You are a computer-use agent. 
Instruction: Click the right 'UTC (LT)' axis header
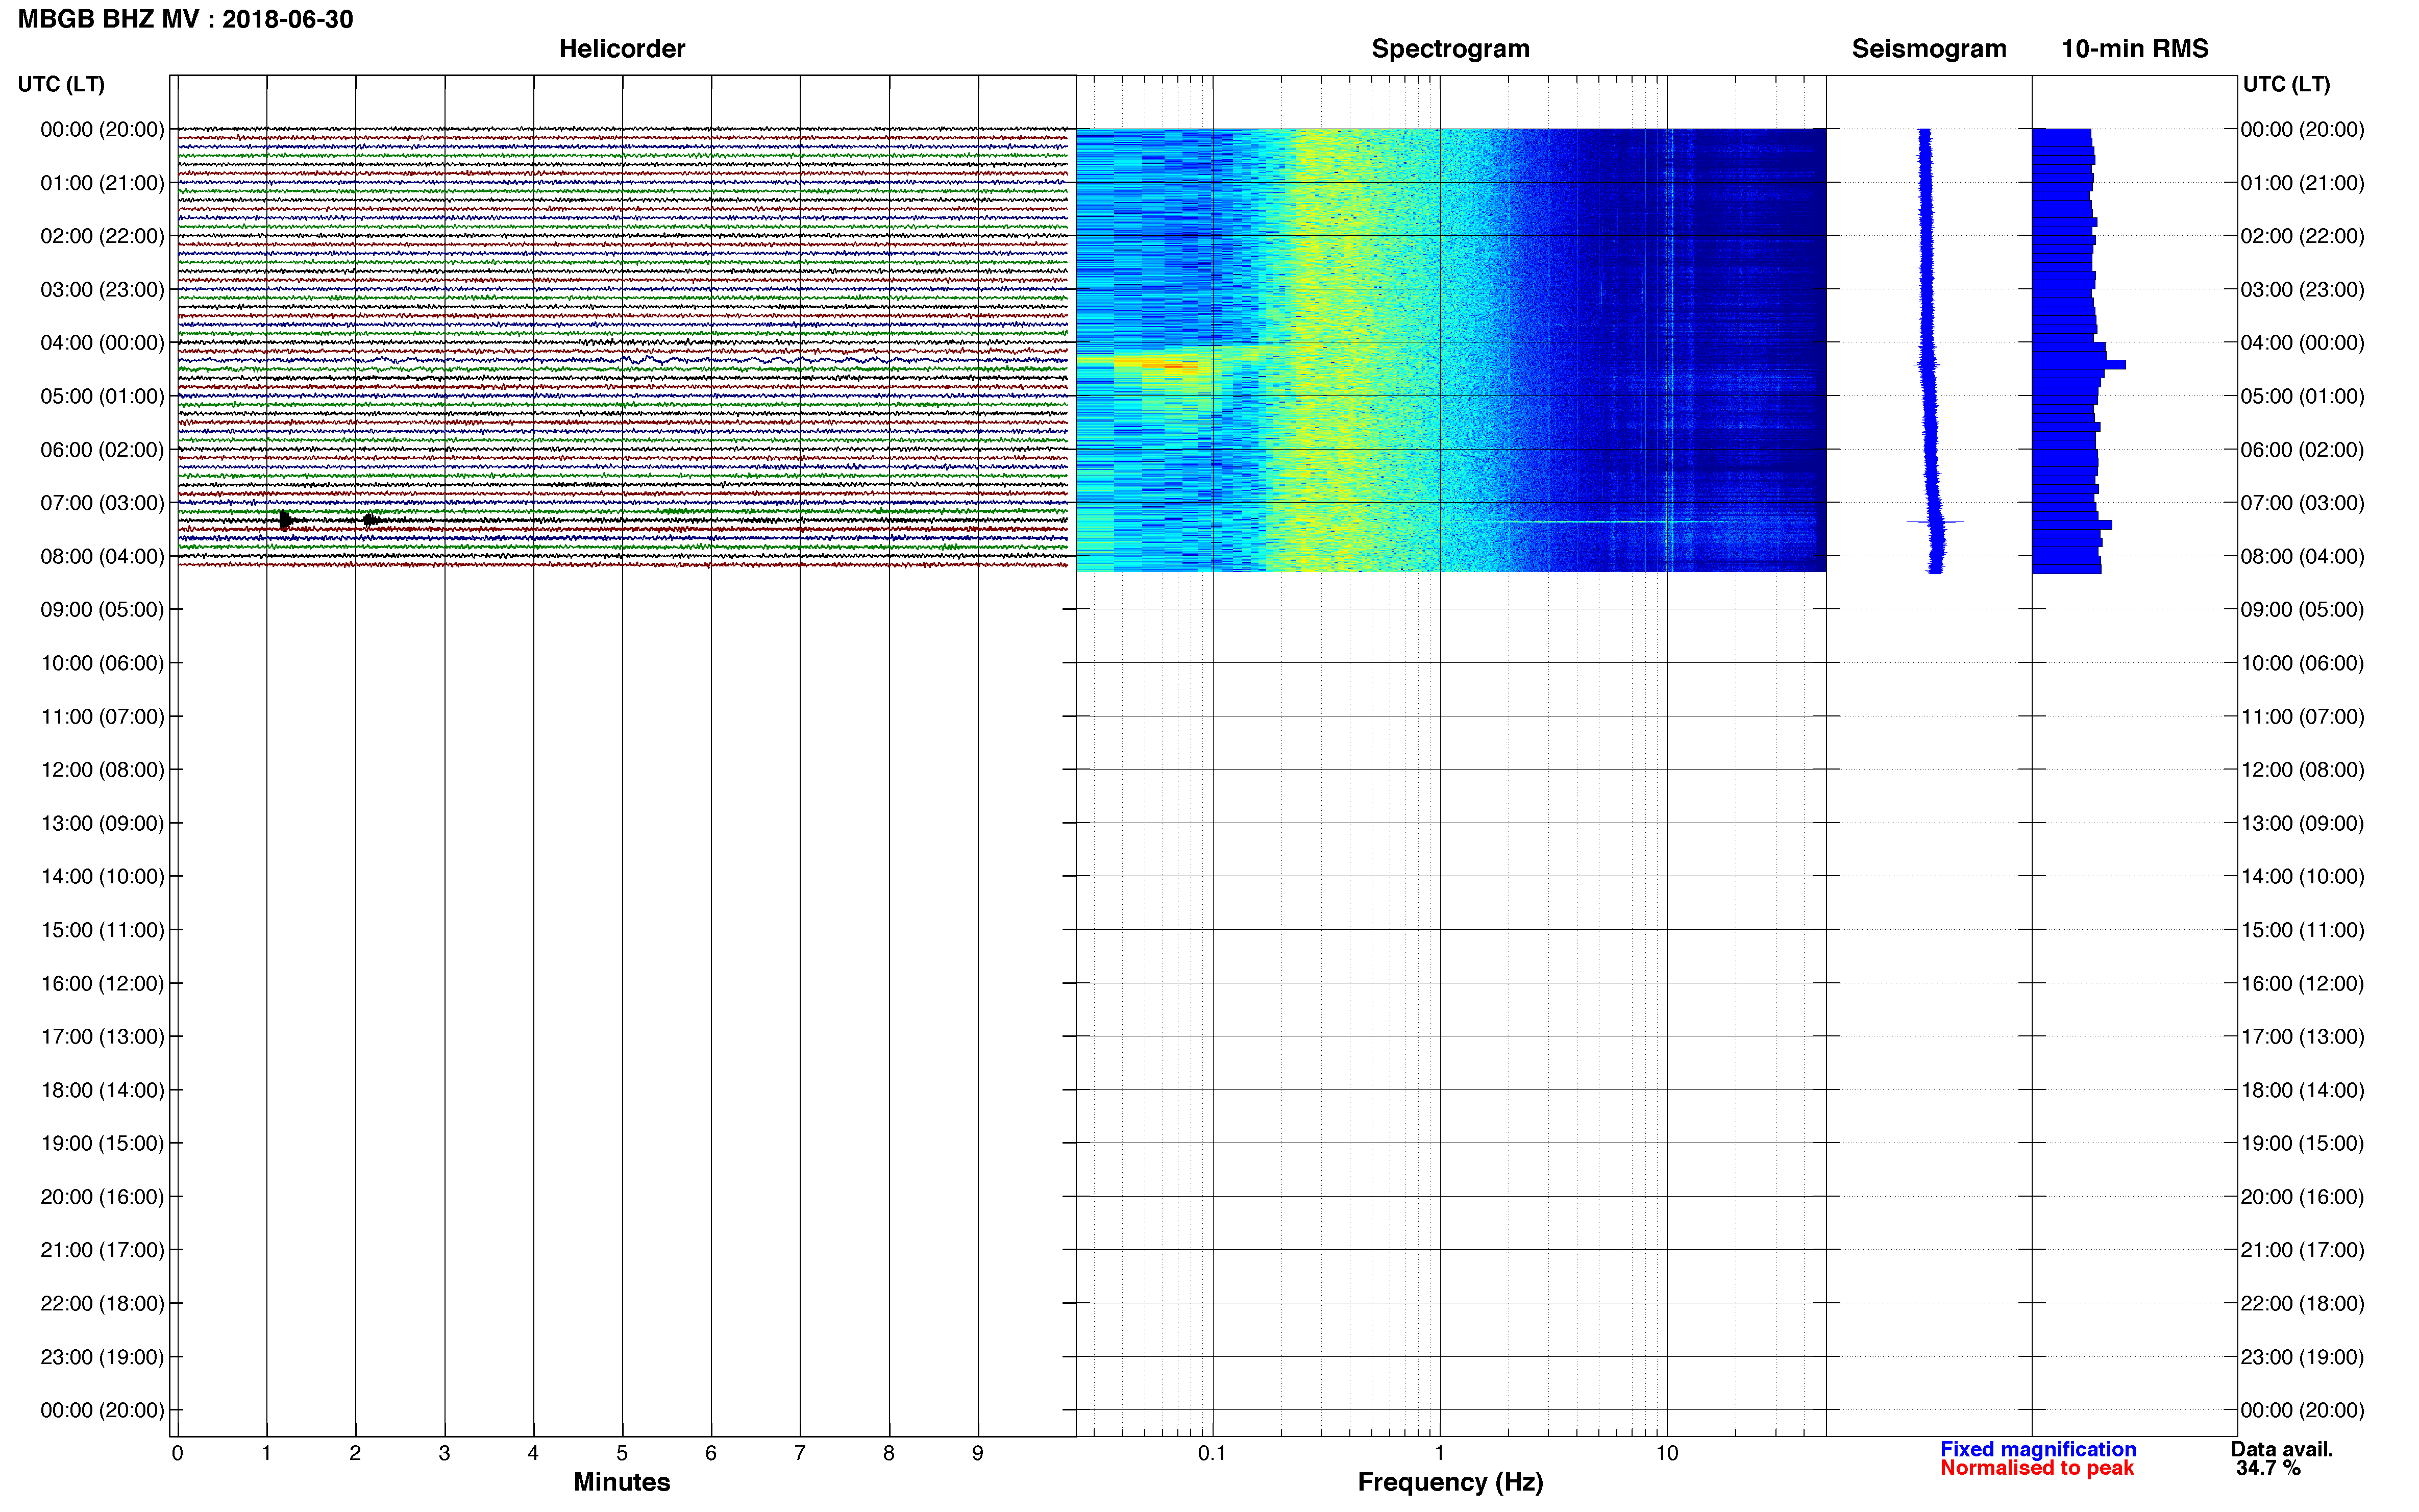pos(2286,84)
